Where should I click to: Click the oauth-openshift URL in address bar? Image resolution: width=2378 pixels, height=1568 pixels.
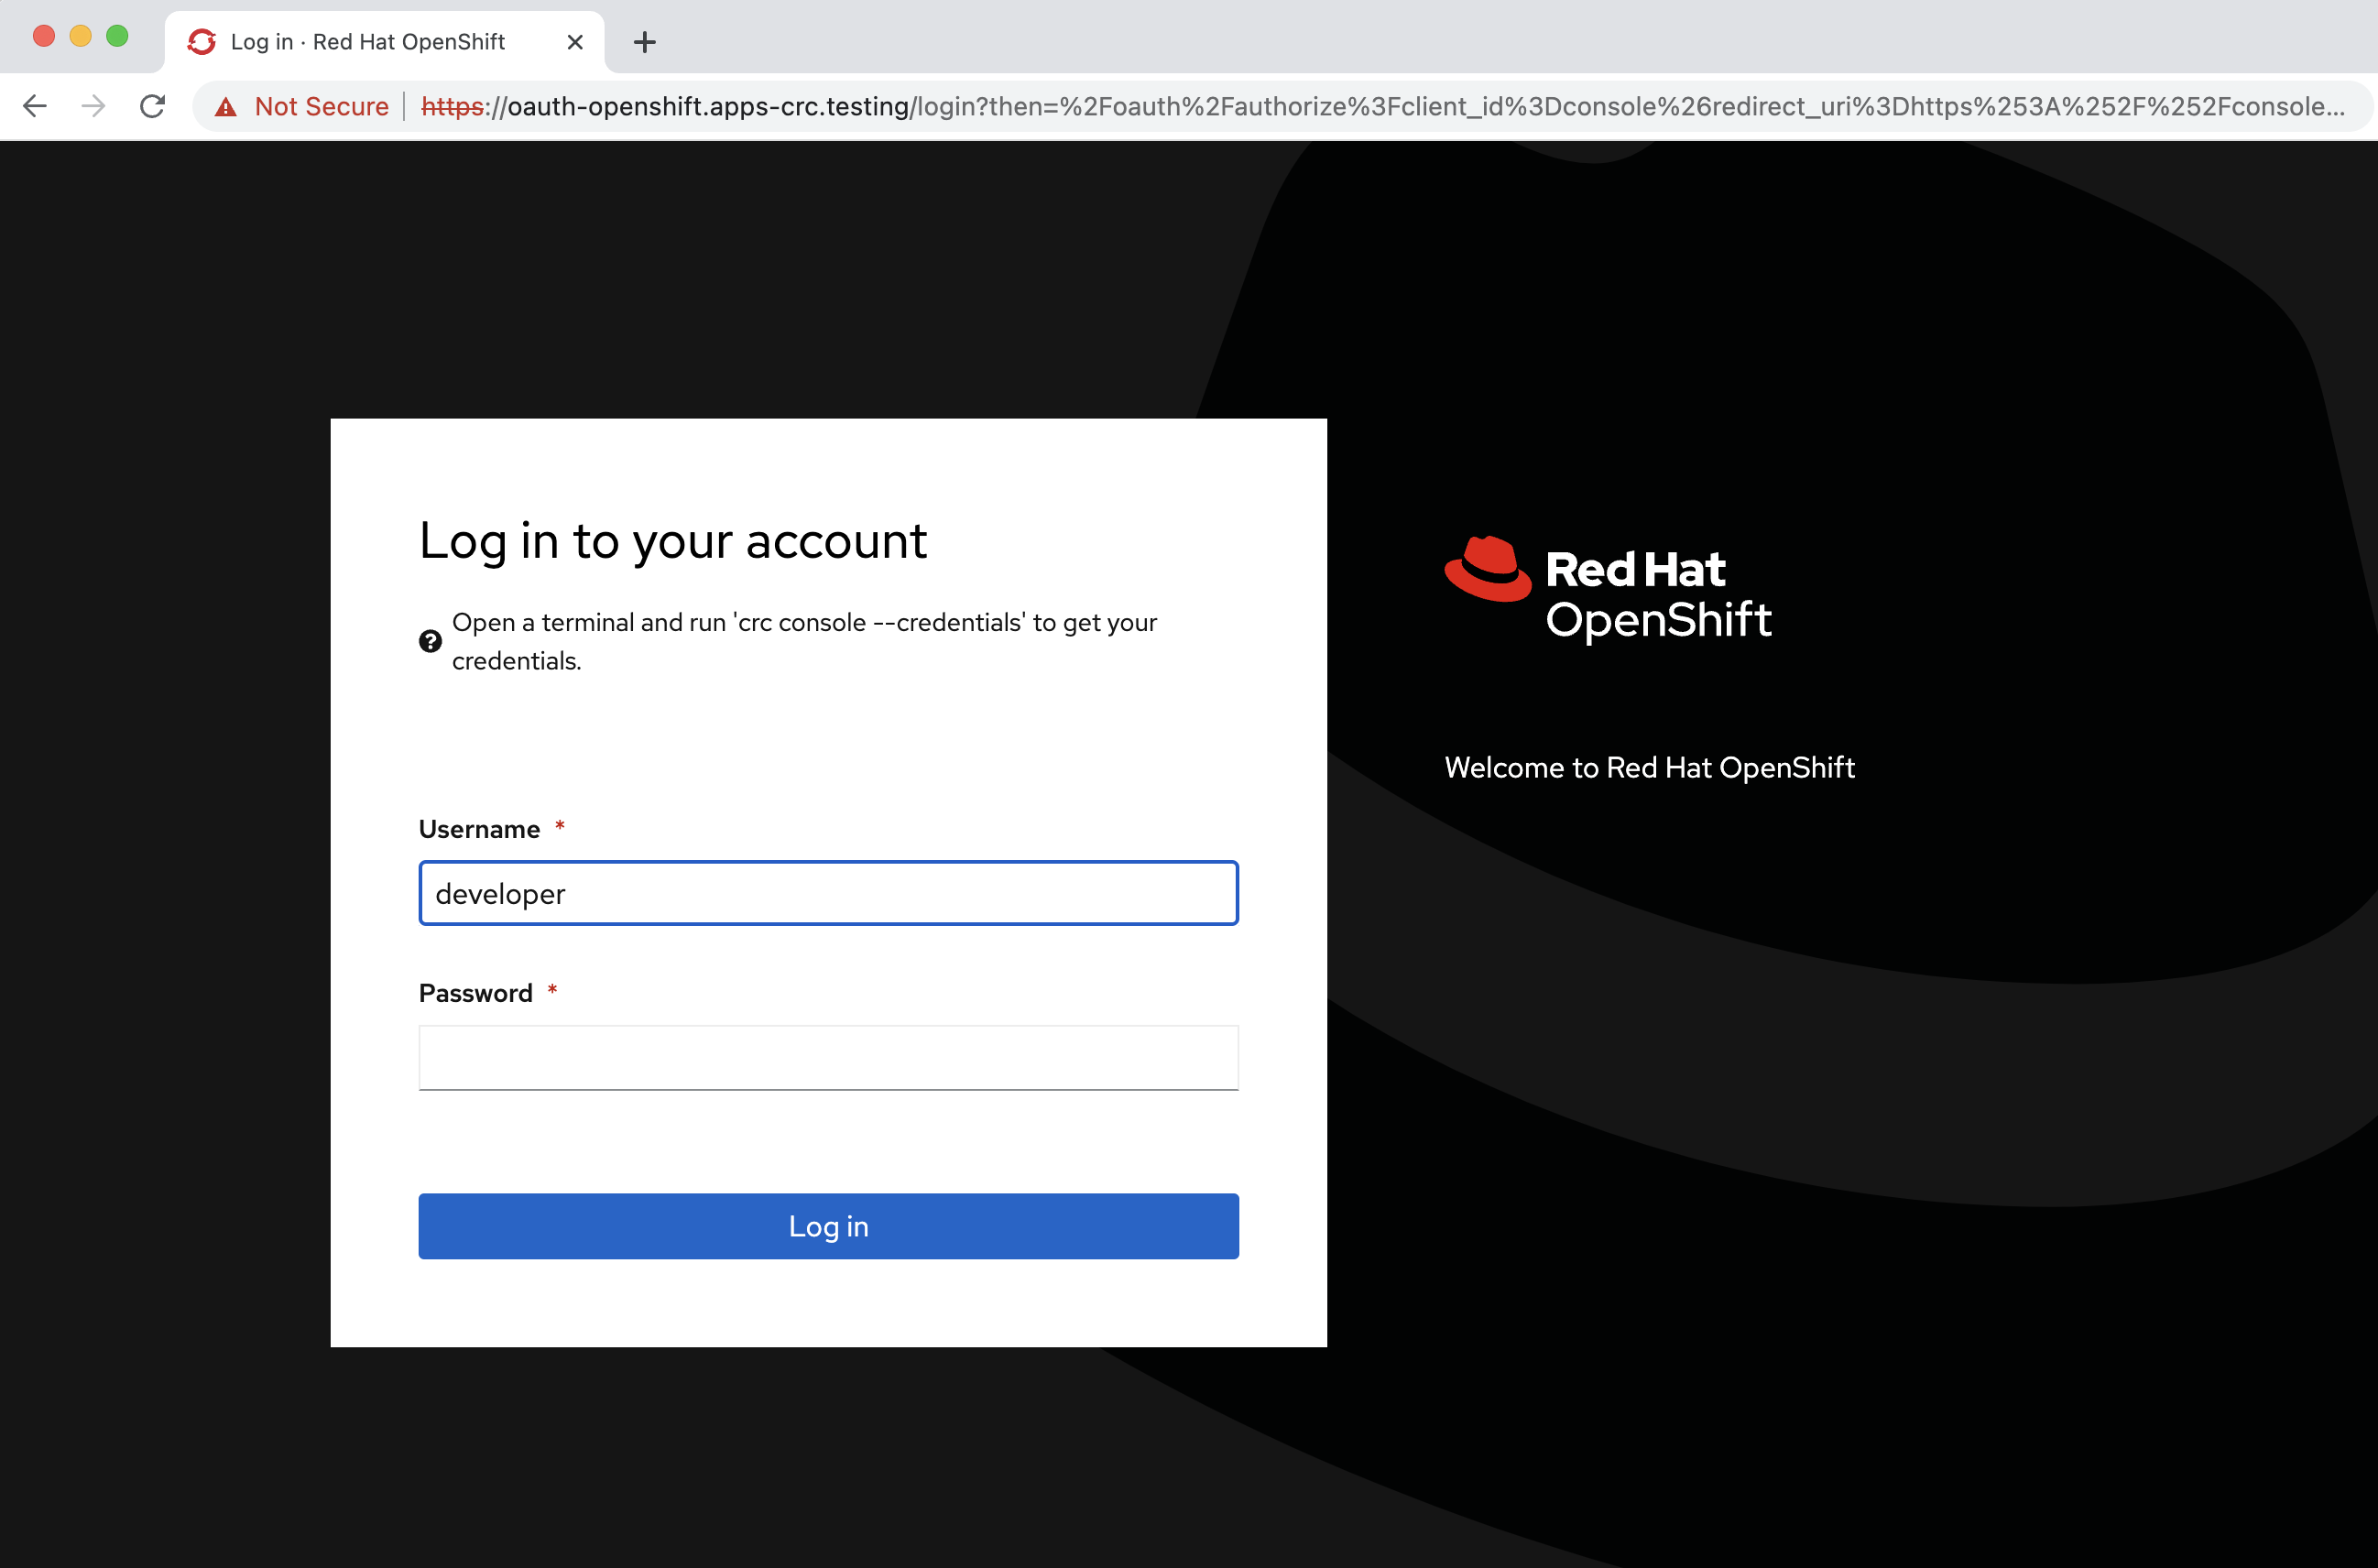[1383, 106]
